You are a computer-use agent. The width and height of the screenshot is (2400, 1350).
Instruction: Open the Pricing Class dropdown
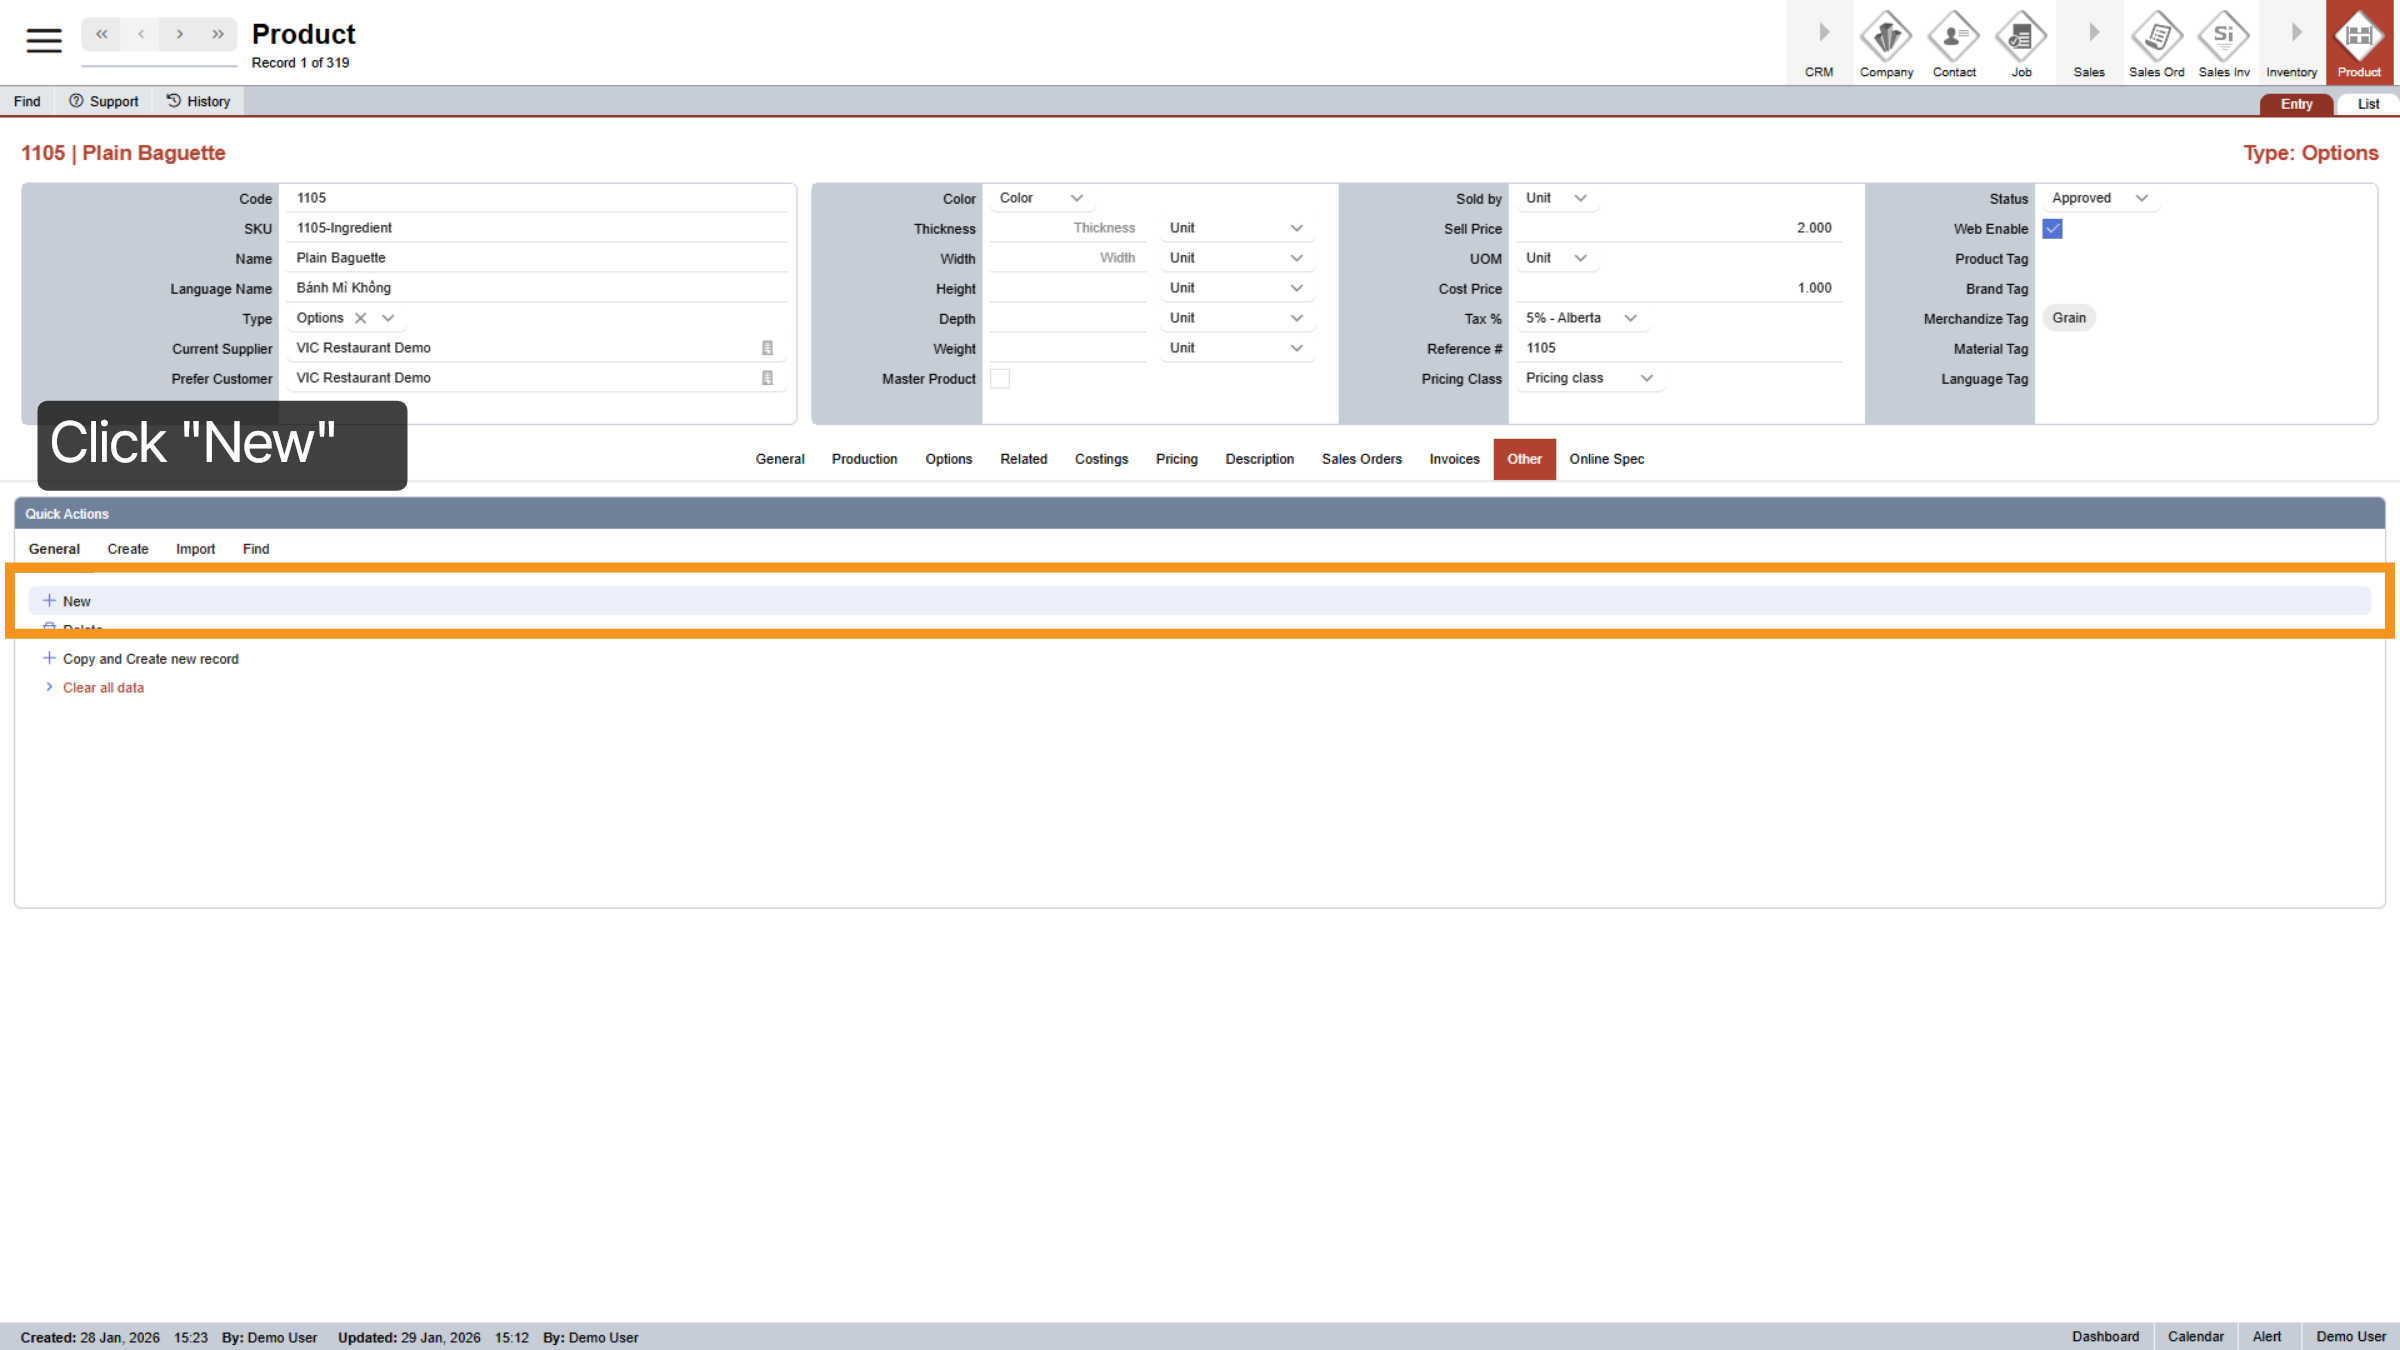1646,378
